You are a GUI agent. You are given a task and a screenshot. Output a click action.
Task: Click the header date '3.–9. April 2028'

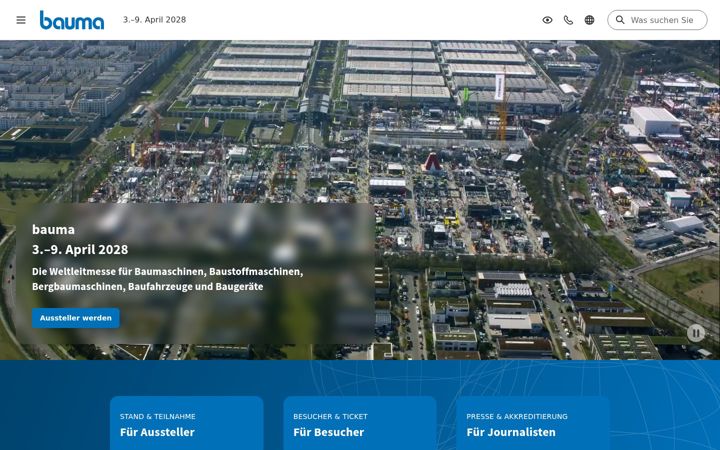[154, 20]
